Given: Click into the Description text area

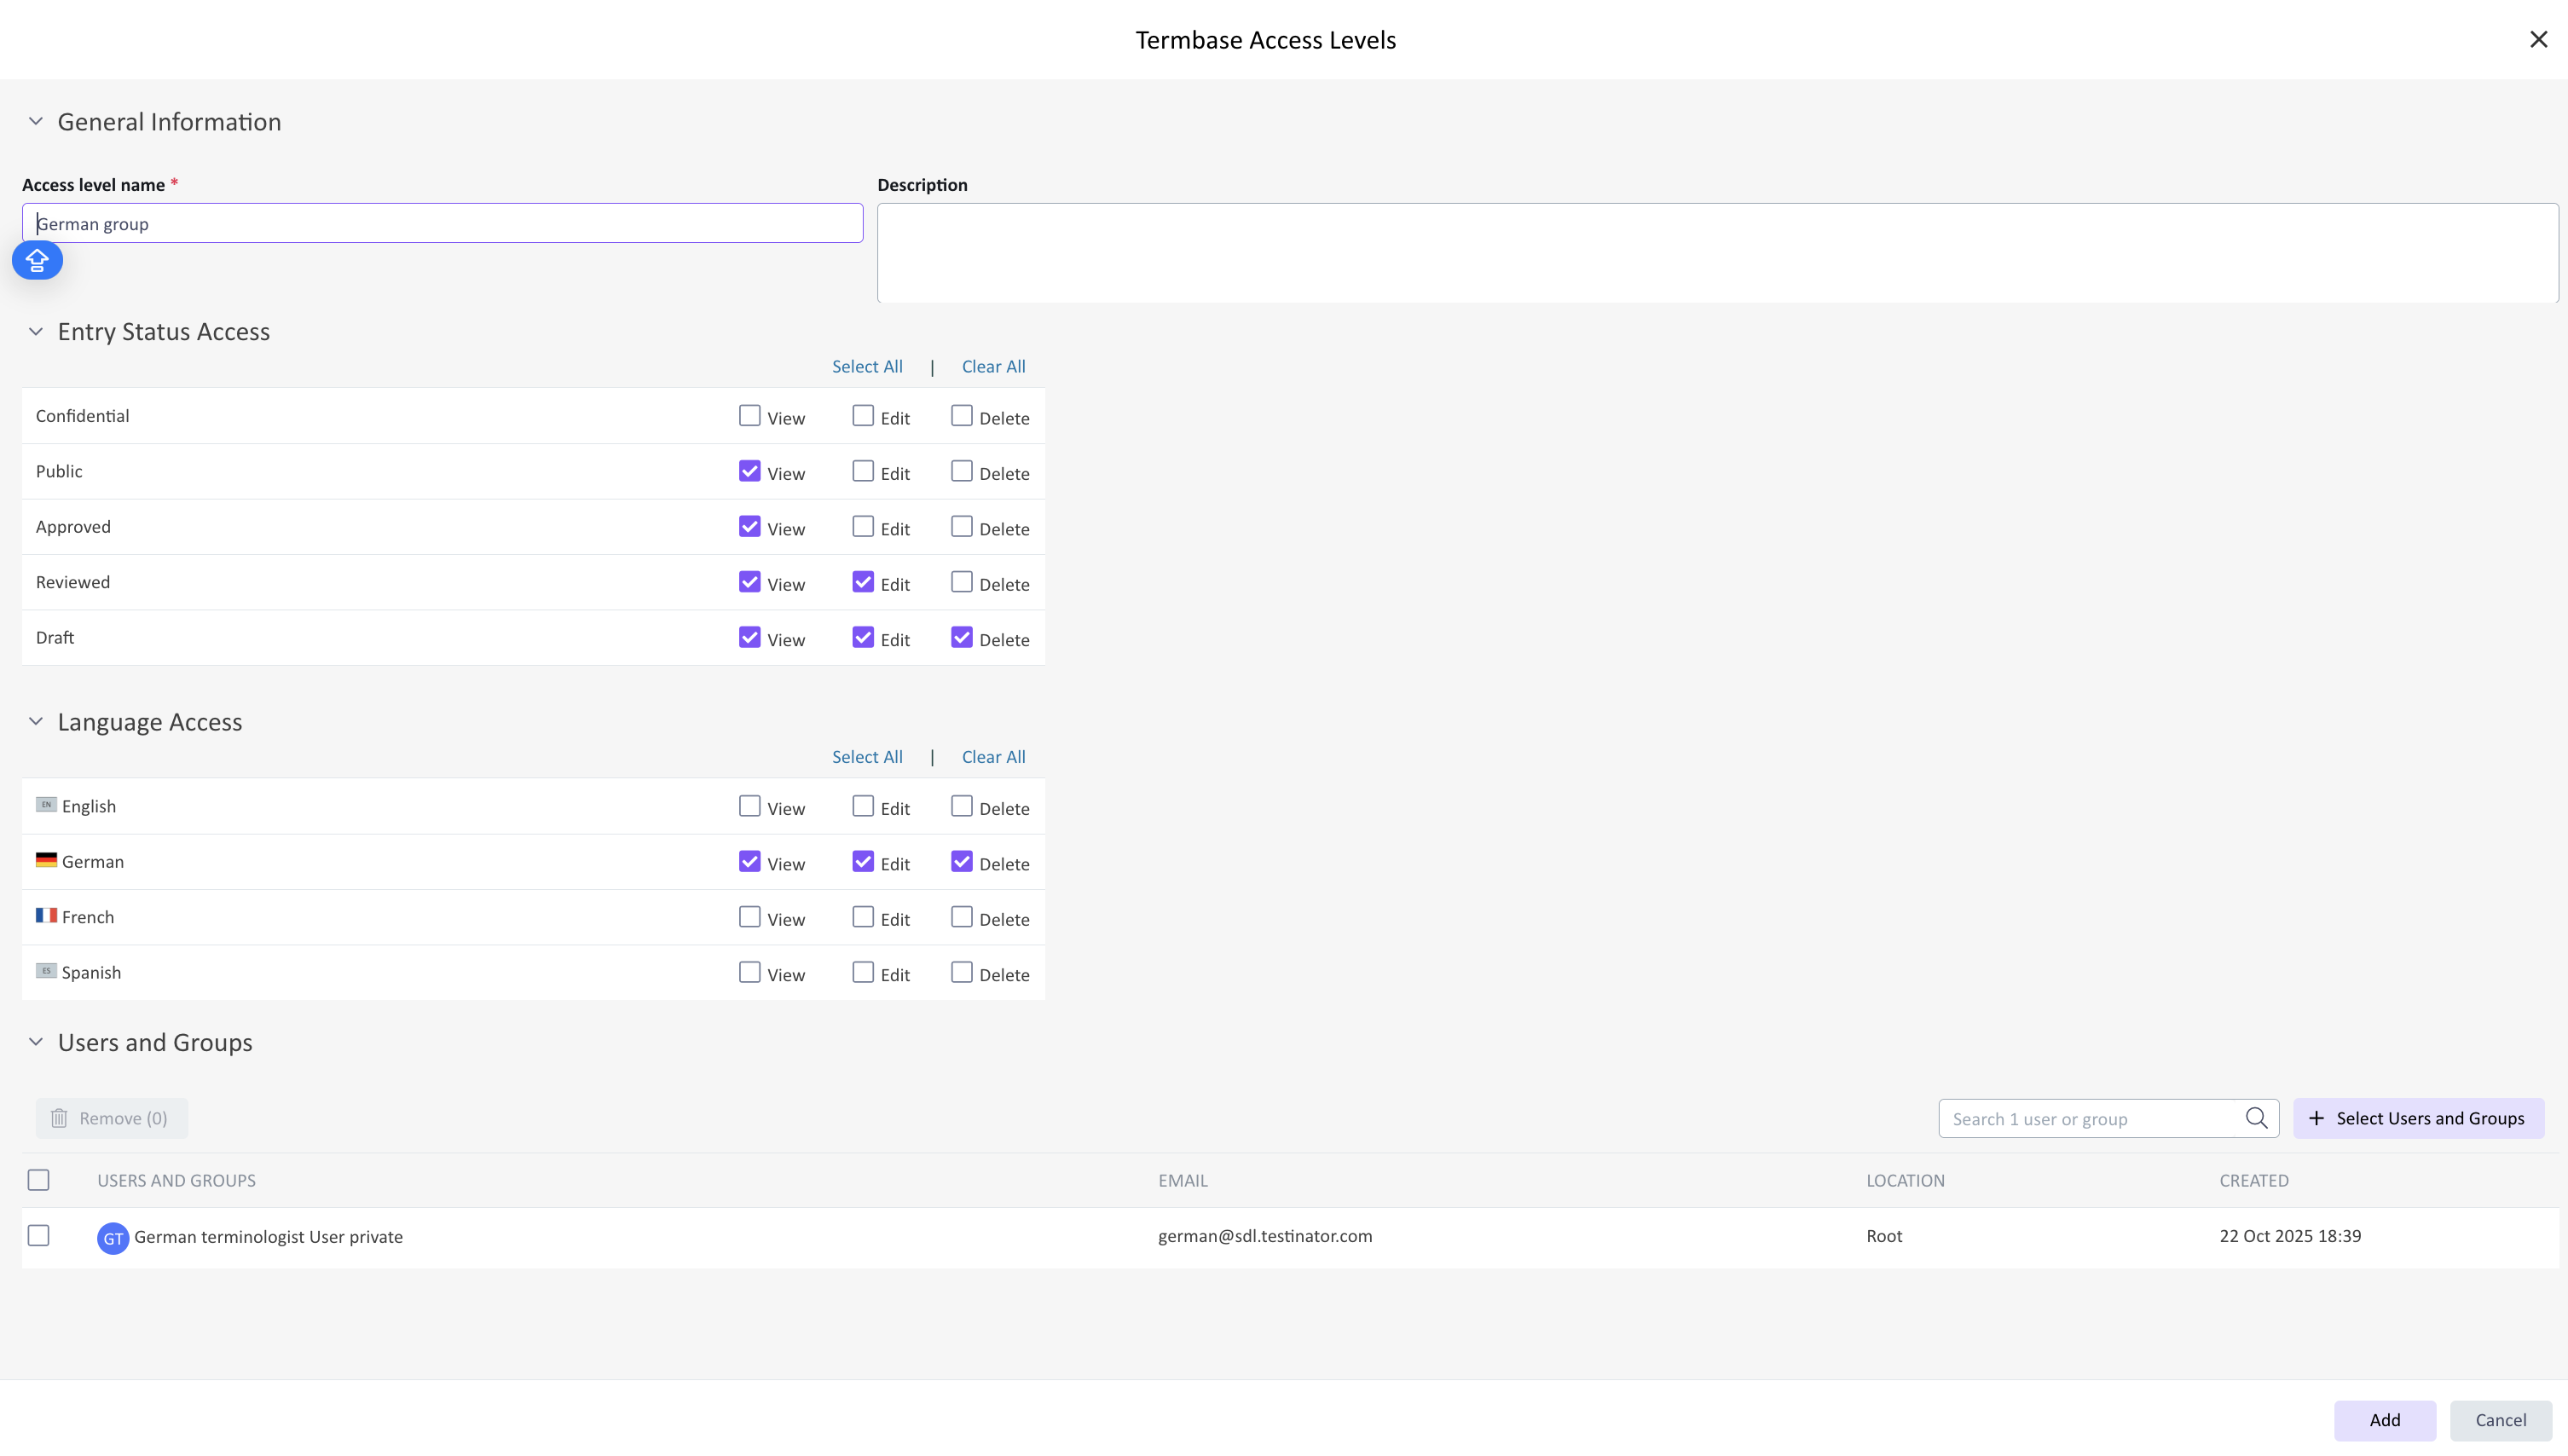Looking at the screenshot, I should (1716, 252).
